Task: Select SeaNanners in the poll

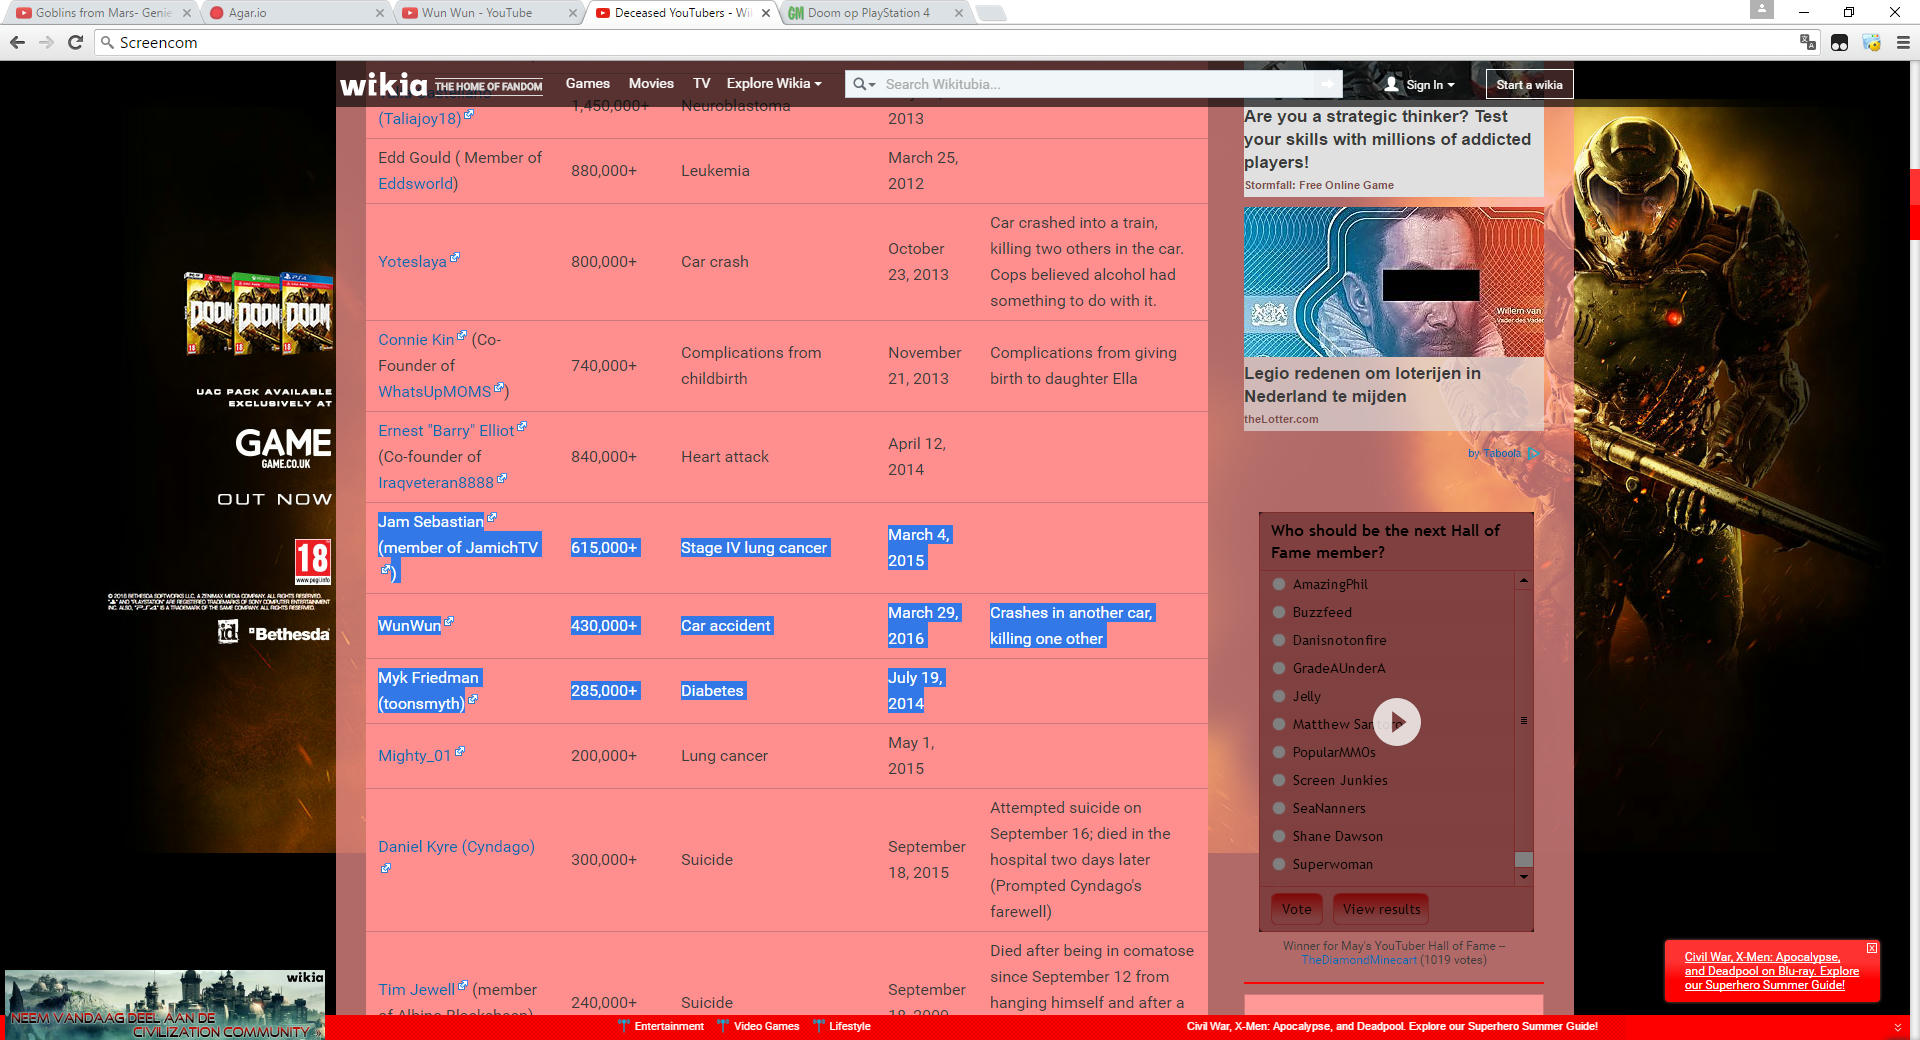Action: click(x=1279, y=808)
